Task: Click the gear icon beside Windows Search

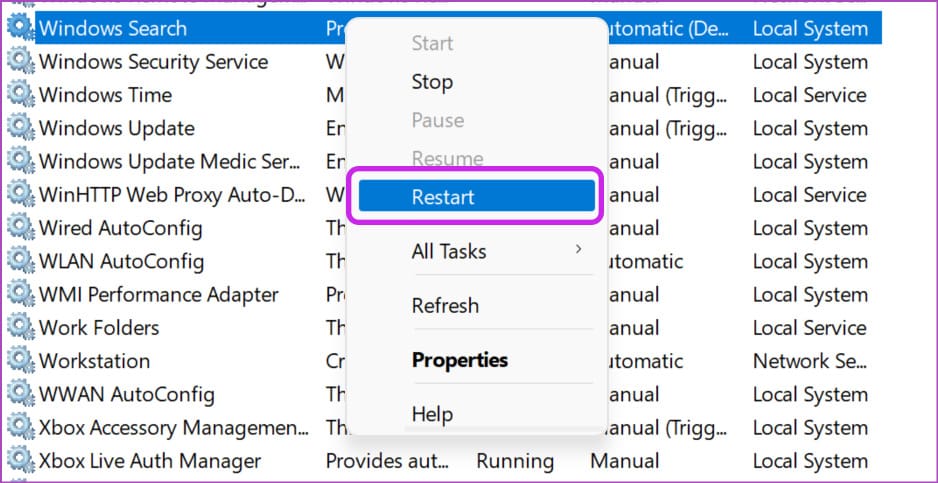Action: pos(20,28)
